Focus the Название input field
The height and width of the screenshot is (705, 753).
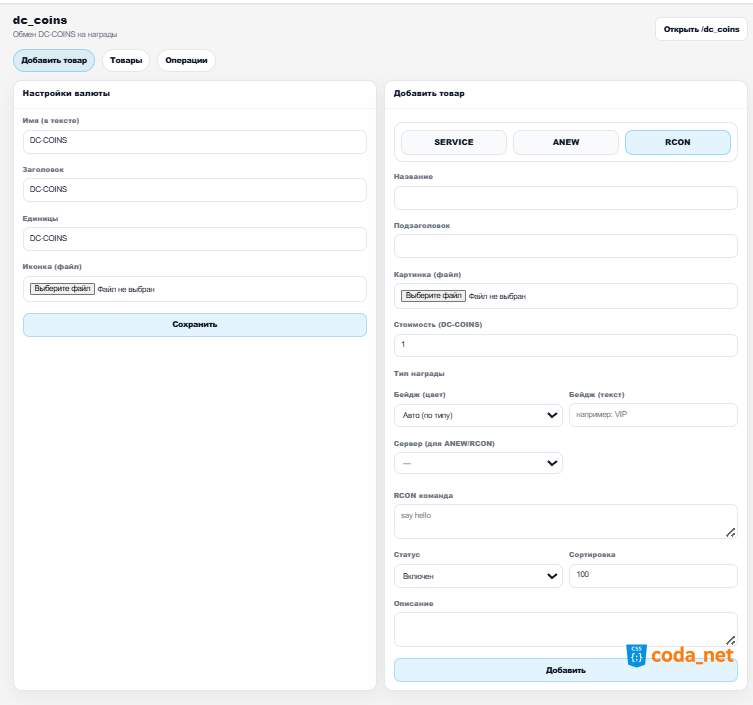coord(566,198)
